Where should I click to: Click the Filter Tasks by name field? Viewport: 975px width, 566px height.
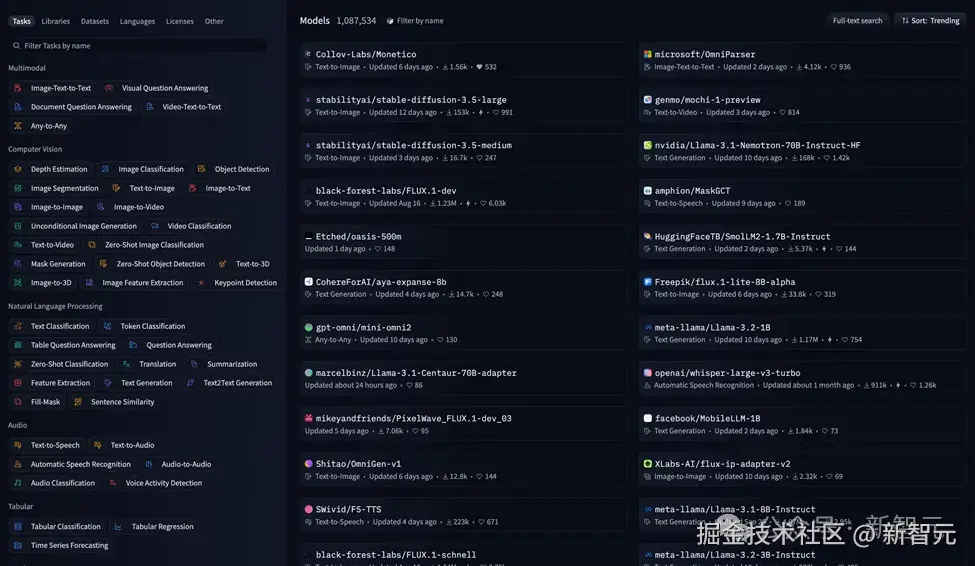click(x=138, y=45)
